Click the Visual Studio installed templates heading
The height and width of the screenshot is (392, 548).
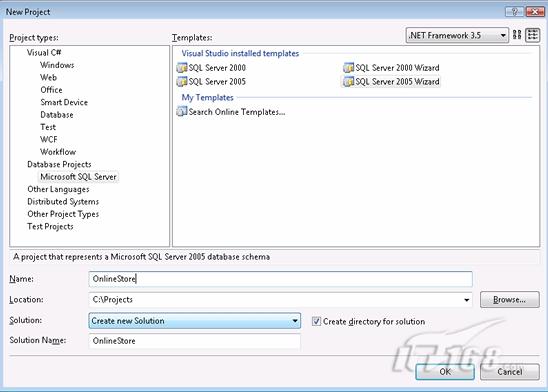[x=240, y=53]
